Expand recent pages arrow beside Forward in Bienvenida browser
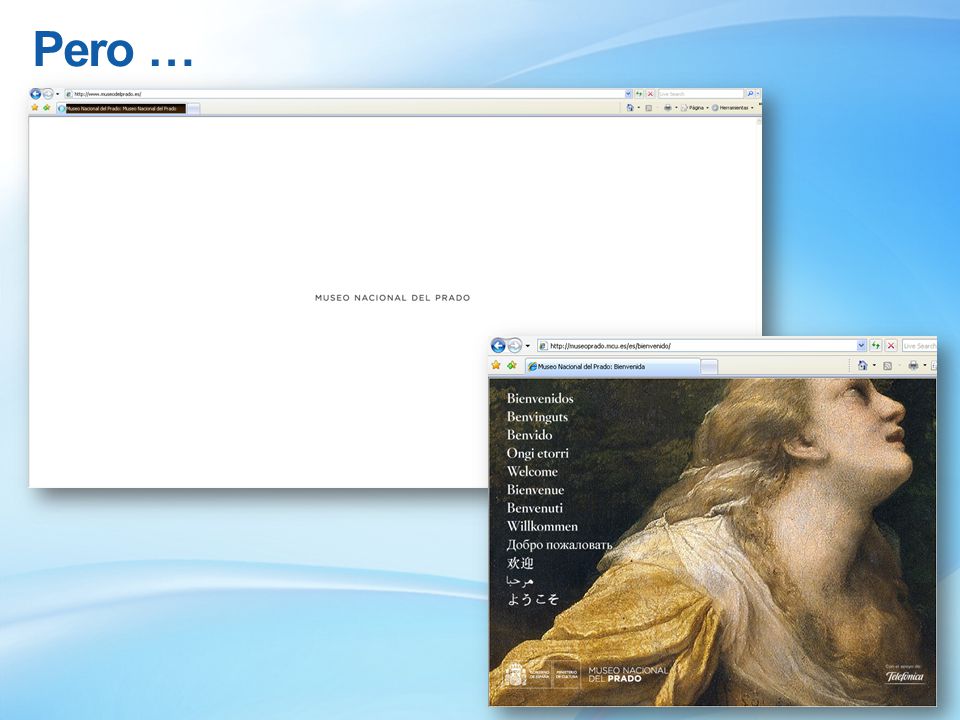Screen dimensions: 960x720 [x=528, y=346]
